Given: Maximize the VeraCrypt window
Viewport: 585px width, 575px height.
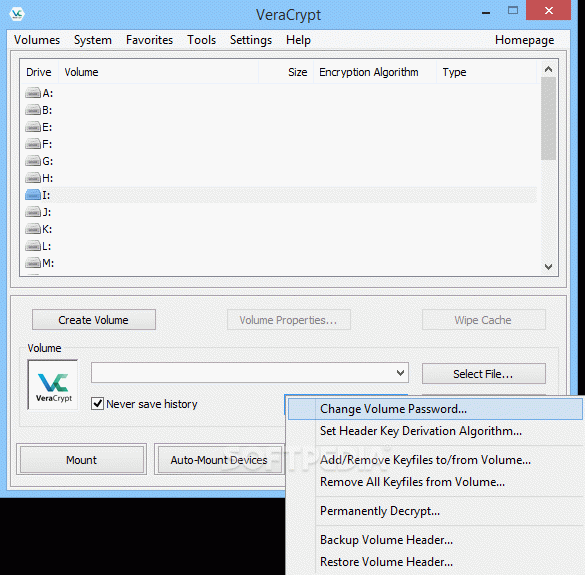Looking at the screenshot, I should pos(513,10).
